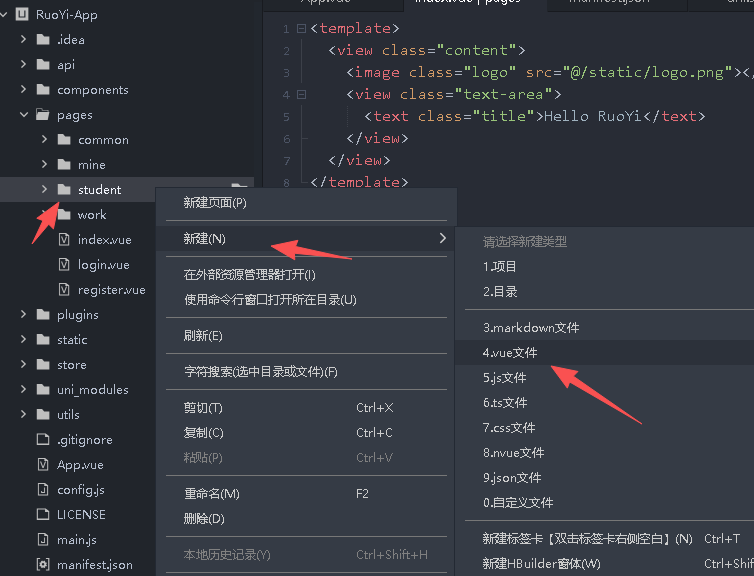The width and height of the screenshot is (754, 576).
Task: Fold the template tag at line 1
Action: (x=301, y=29)
